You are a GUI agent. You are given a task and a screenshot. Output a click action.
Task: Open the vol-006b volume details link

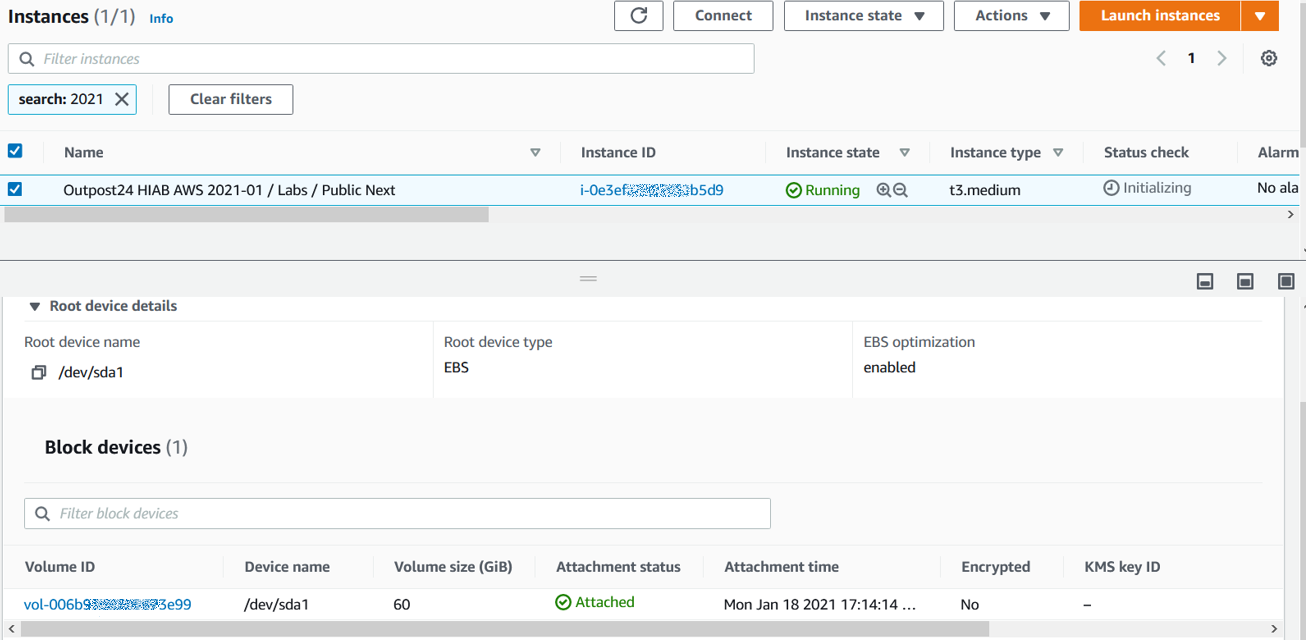tap(107, 603)
